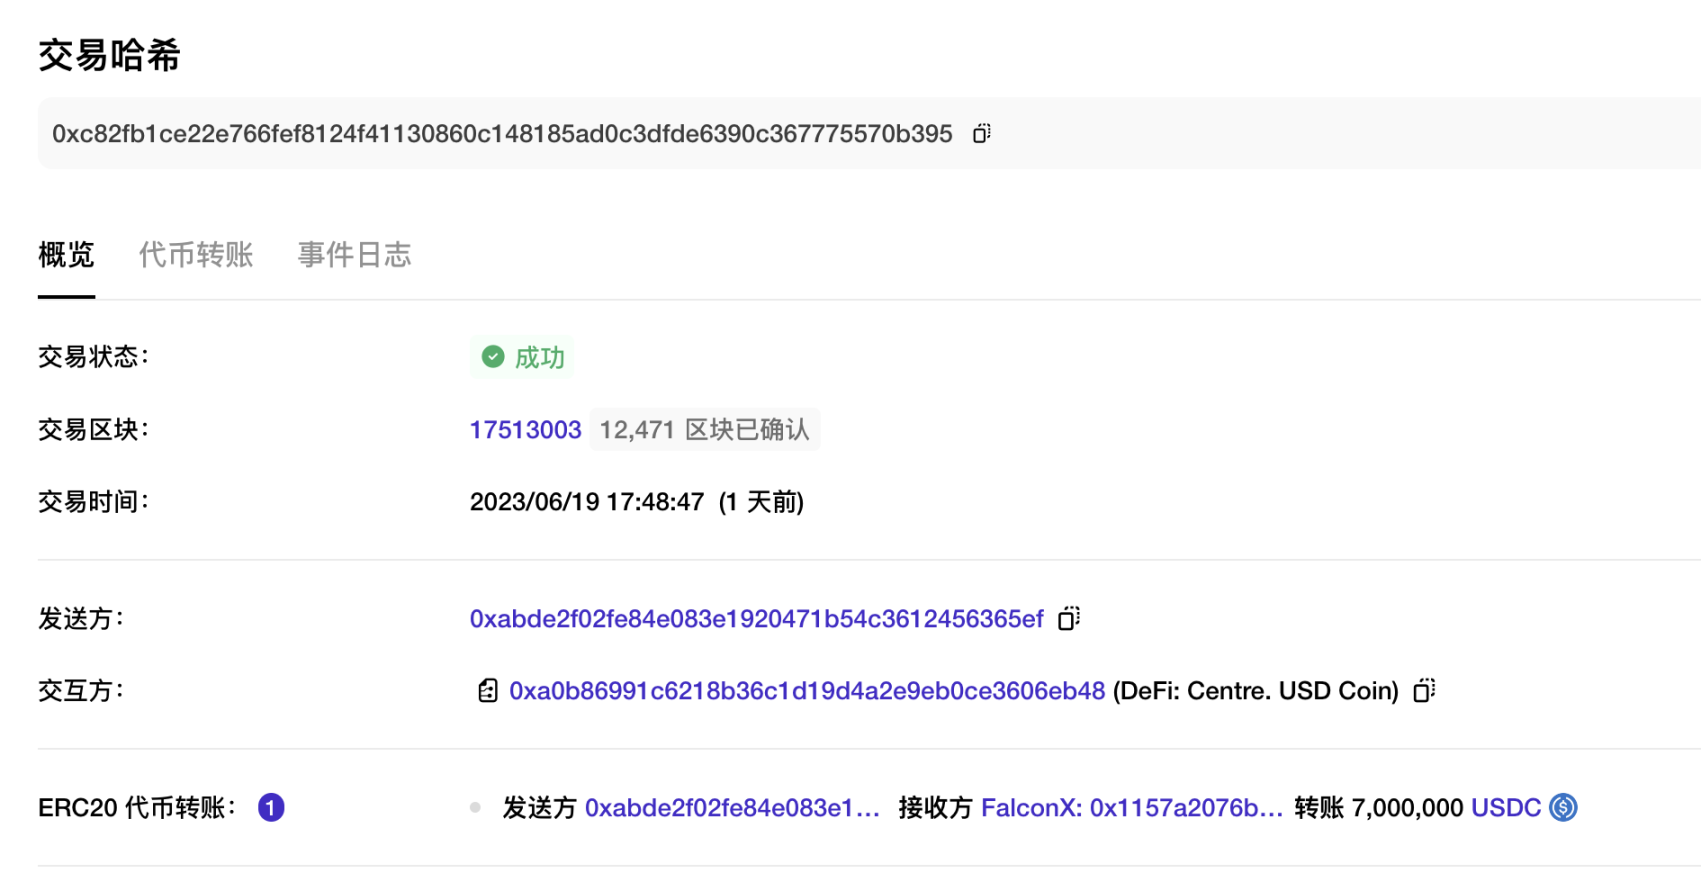This screenshot has height=882, width=1701.
Task: Click the ERC20 代币转账: label
Action: [137, 808]
